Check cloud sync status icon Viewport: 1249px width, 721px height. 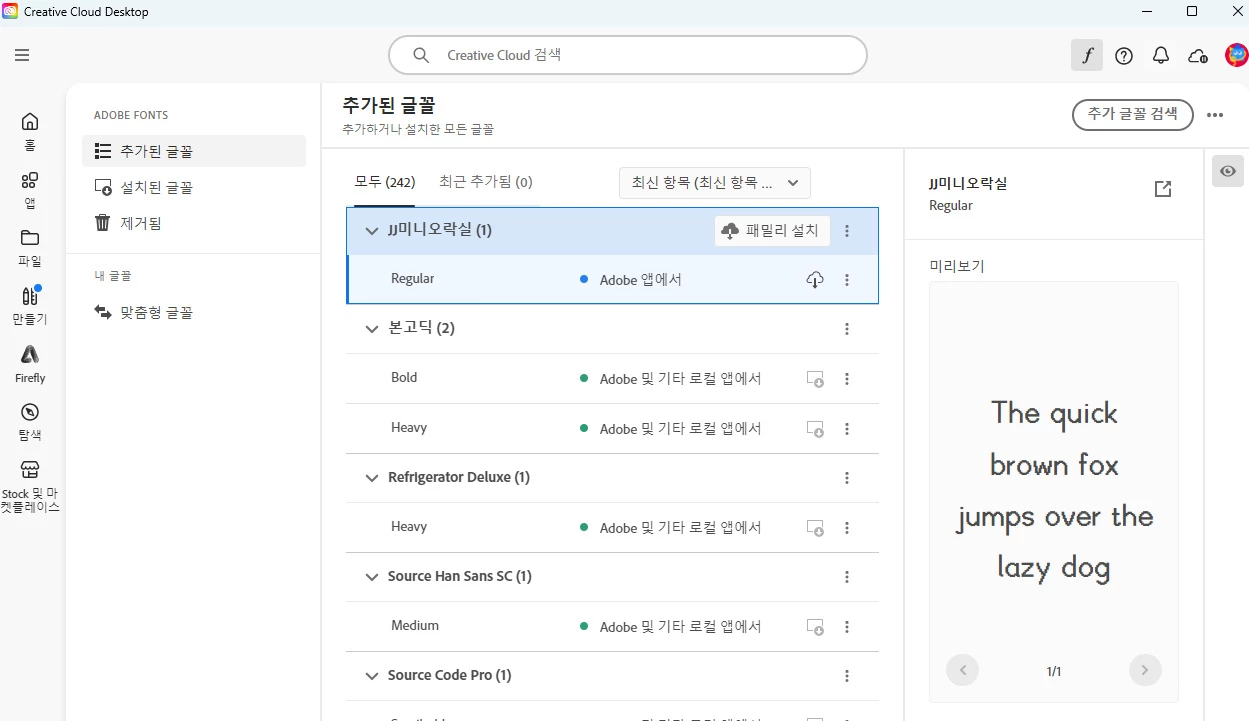[x=1198, y=56]
